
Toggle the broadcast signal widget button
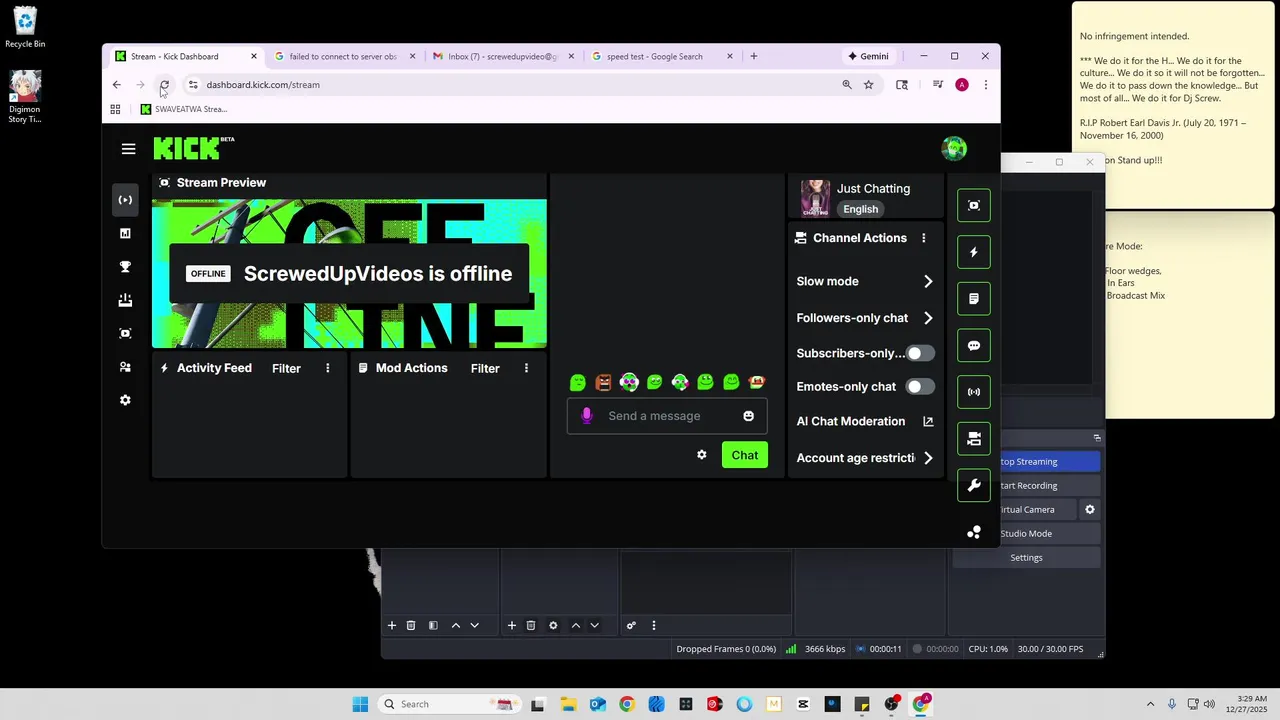click(974, 392)
